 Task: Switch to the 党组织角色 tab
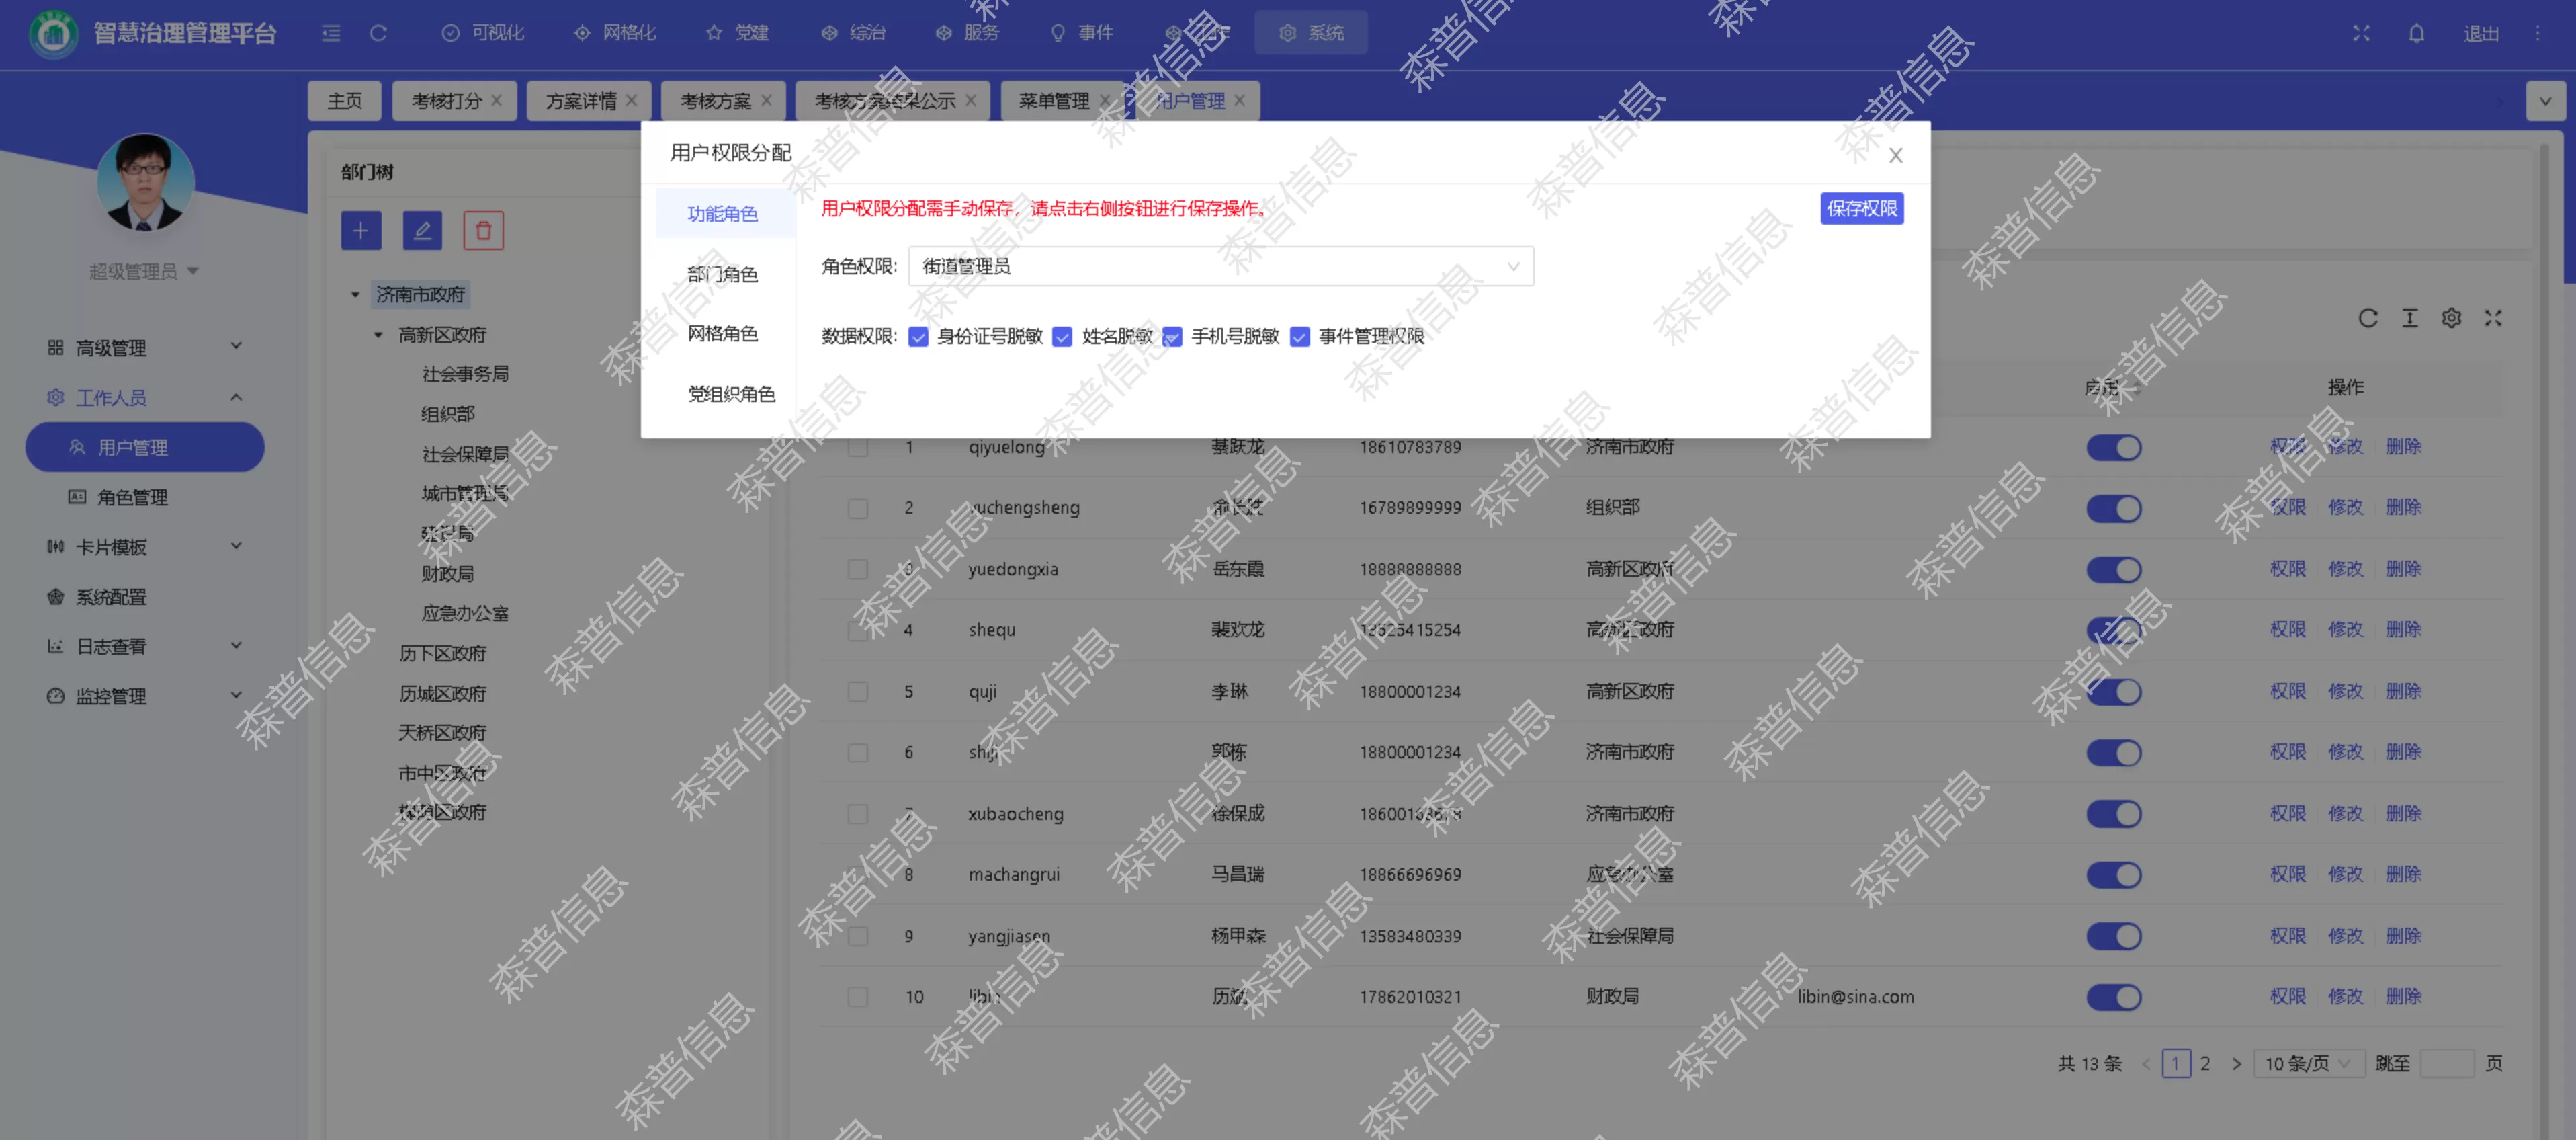pyautogui.click(x=731, y=394)
